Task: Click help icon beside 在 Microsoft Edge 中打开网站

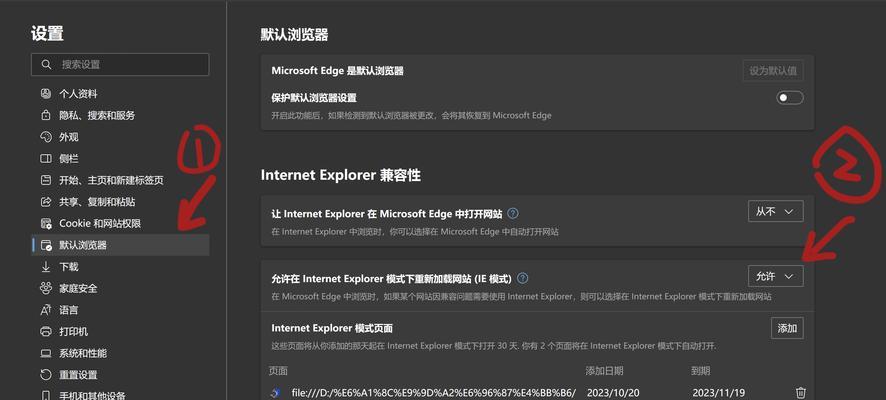Action: (x=513, y=214)
